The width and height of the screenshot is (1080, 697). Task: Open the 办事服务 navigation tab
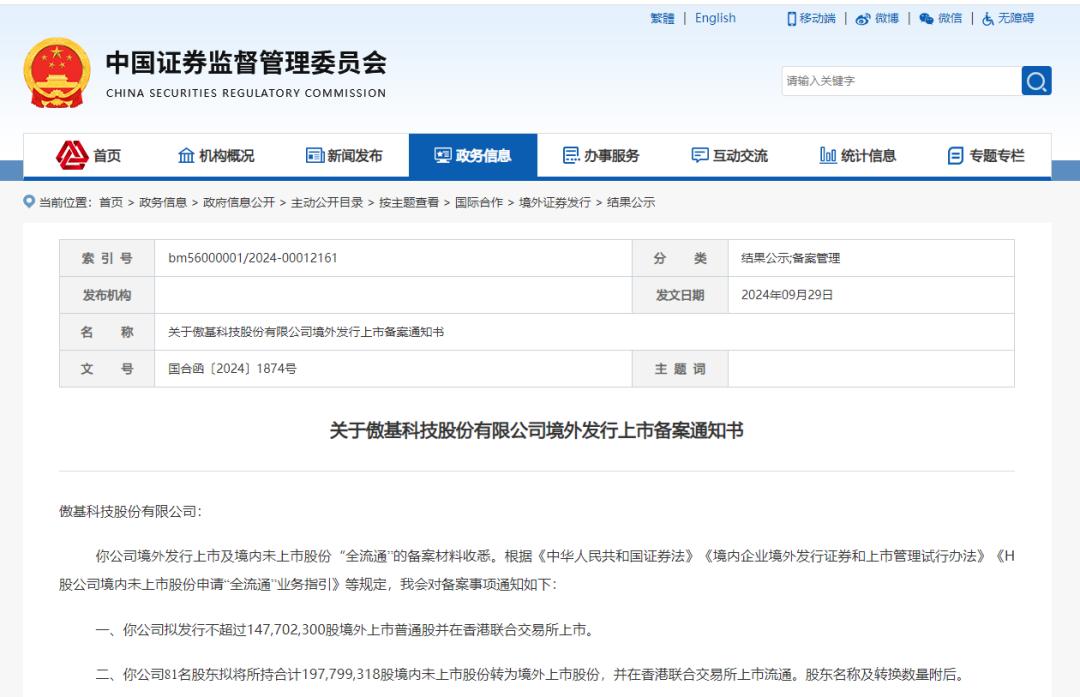tap(601, 156)
